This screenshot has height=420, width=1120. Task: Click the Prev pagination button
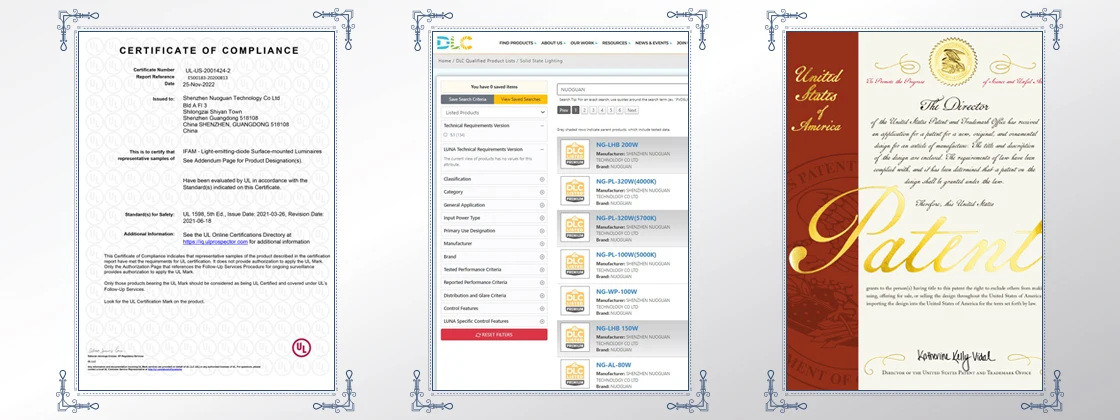tap(564, 111)
